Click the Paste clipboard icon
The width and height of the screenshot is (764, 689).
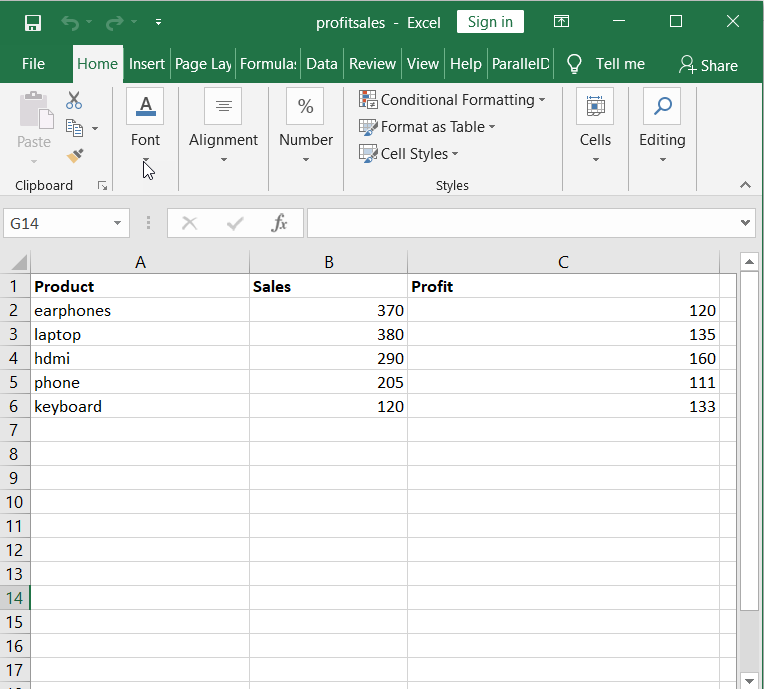pos(36,111)
